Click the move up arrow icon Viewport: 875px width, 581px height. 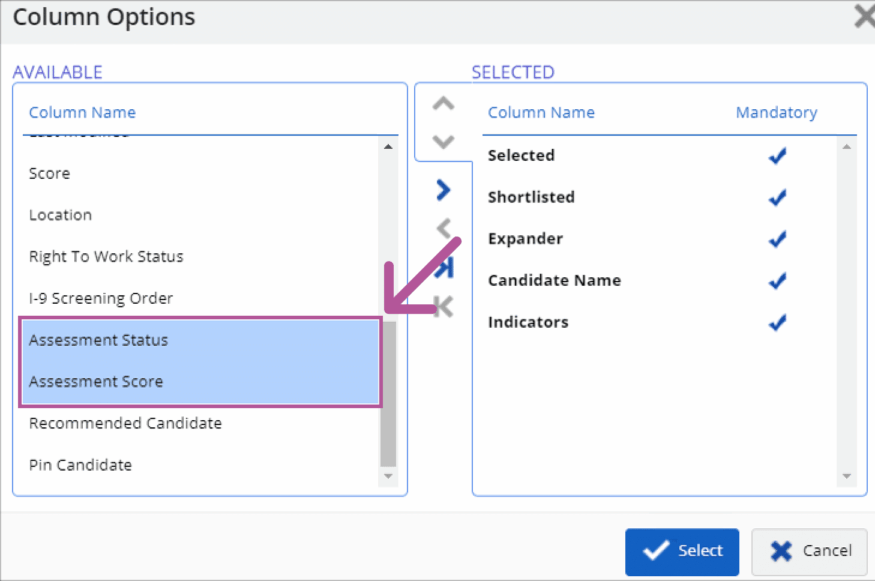click(443, 104)
